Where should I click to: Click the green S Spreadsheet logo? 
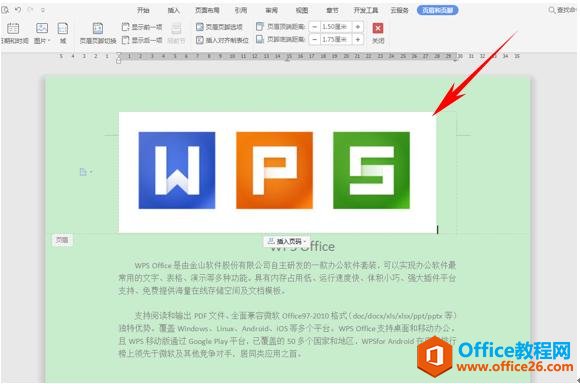371,170
